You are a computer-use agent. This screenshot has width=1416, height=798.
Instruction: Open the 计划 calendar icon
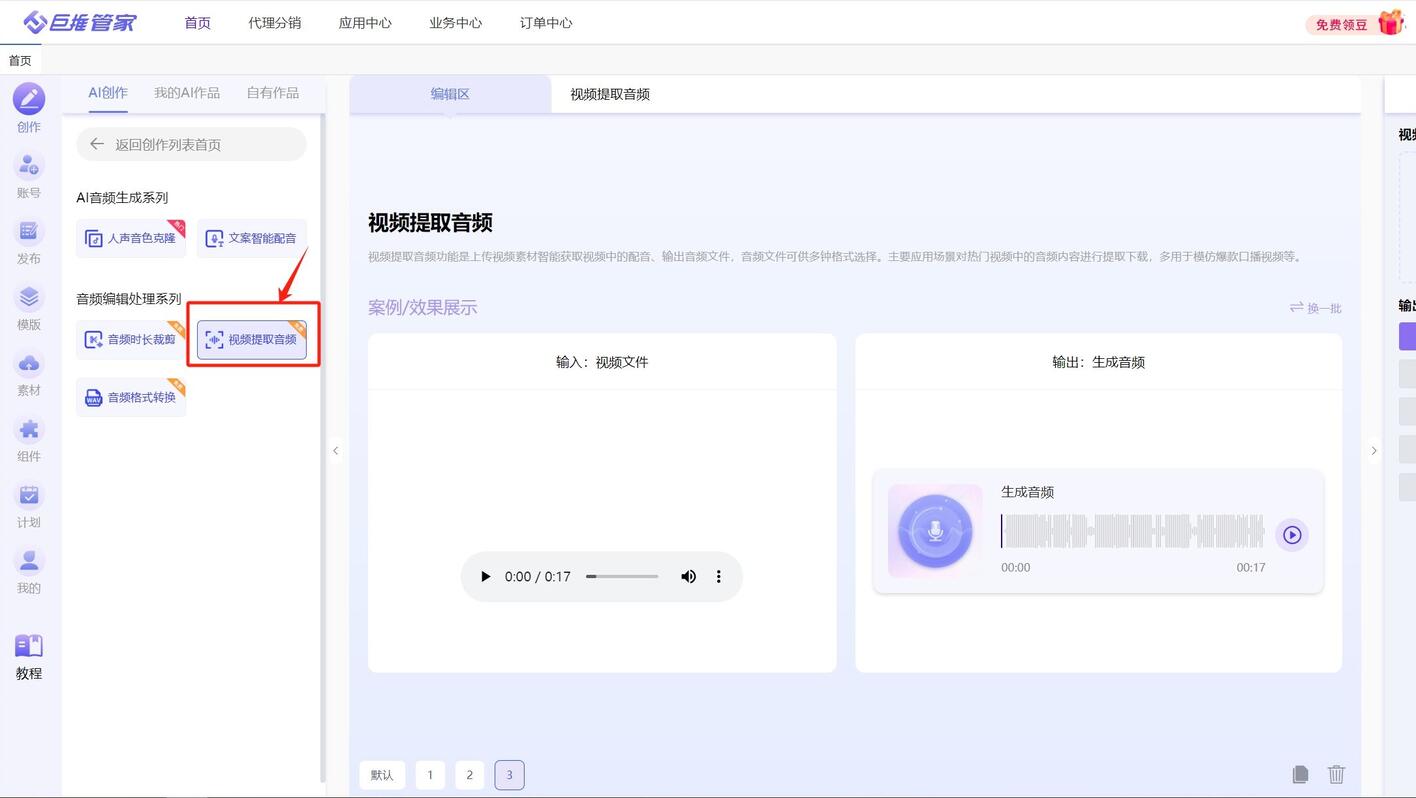(29, 495)
